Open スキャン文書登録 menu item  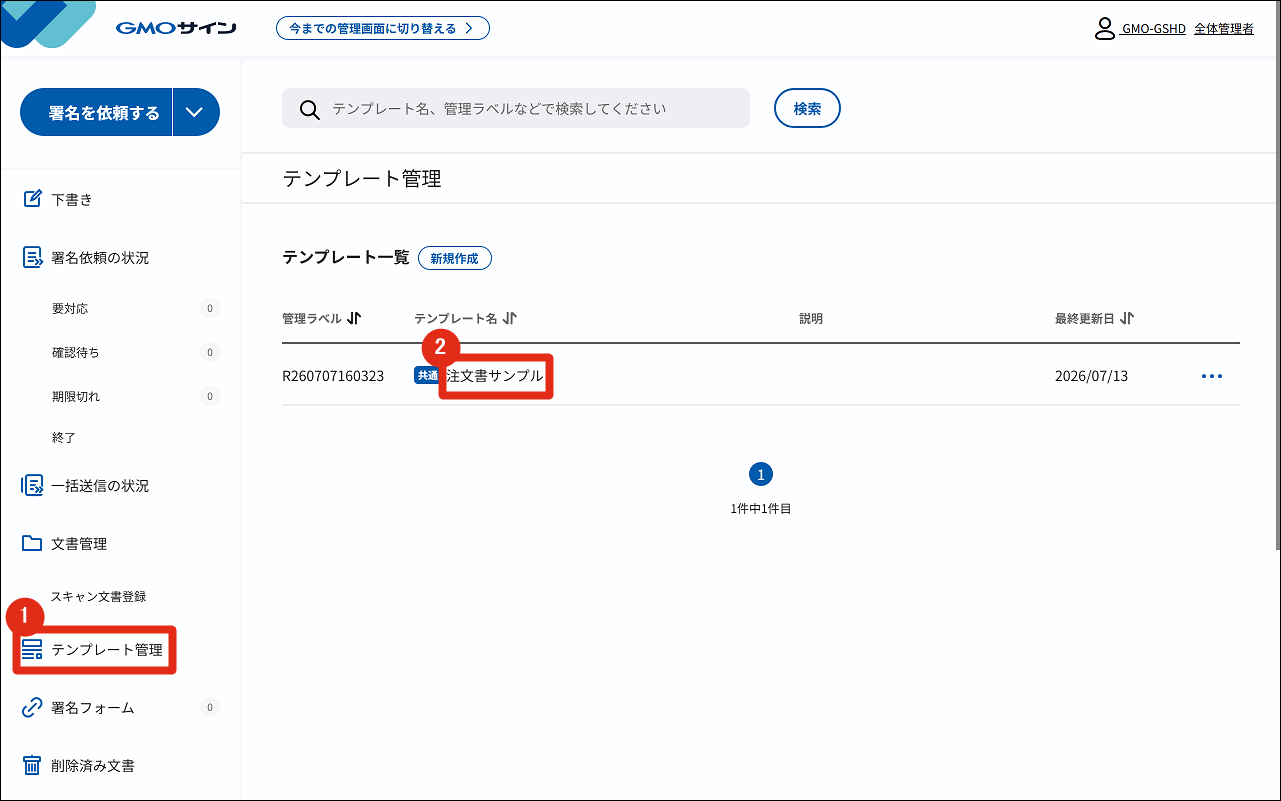point(99,596)
